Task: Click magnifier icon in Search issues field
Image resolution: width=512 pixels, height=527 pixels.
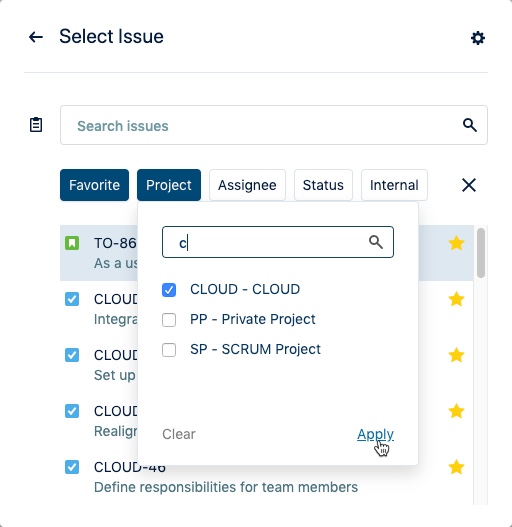Action: coord(470,125)
